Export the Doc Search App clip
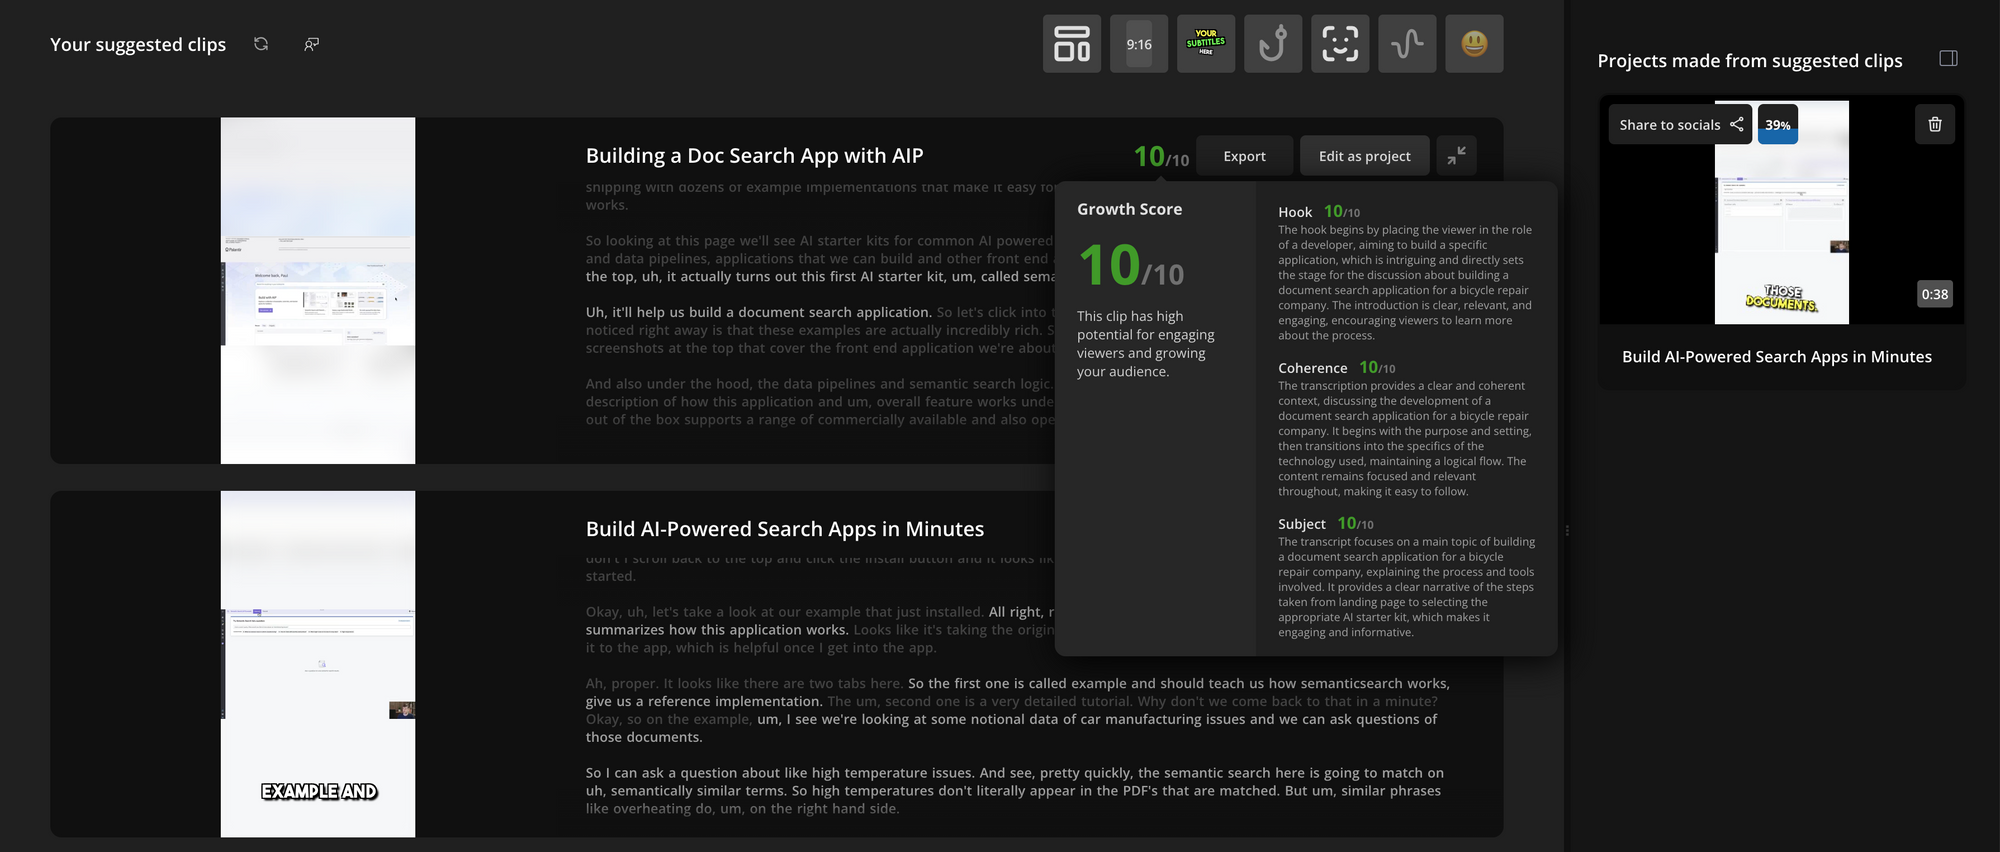 point(1244,156)
